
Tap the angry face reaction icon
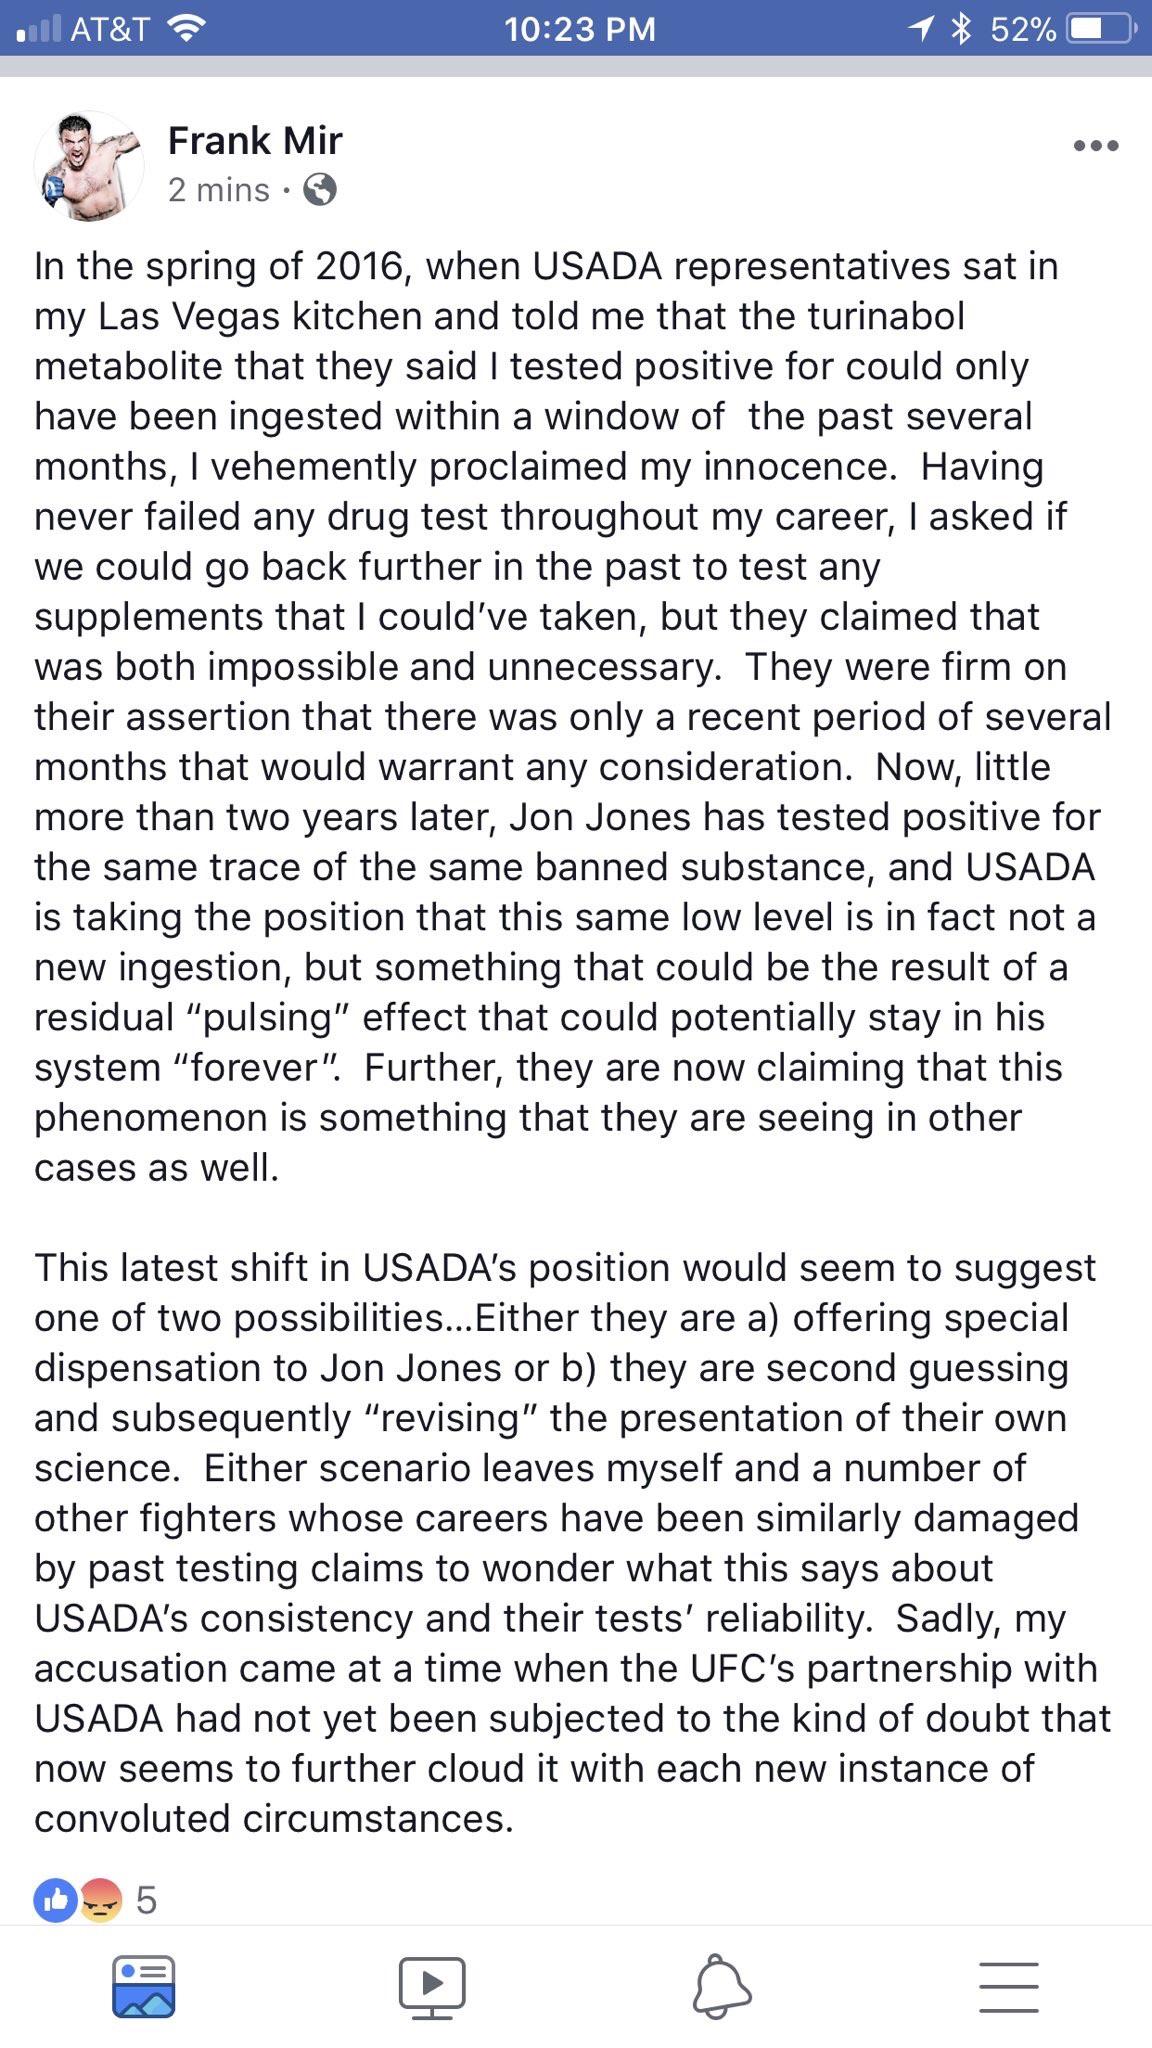tap(100, 1900)
